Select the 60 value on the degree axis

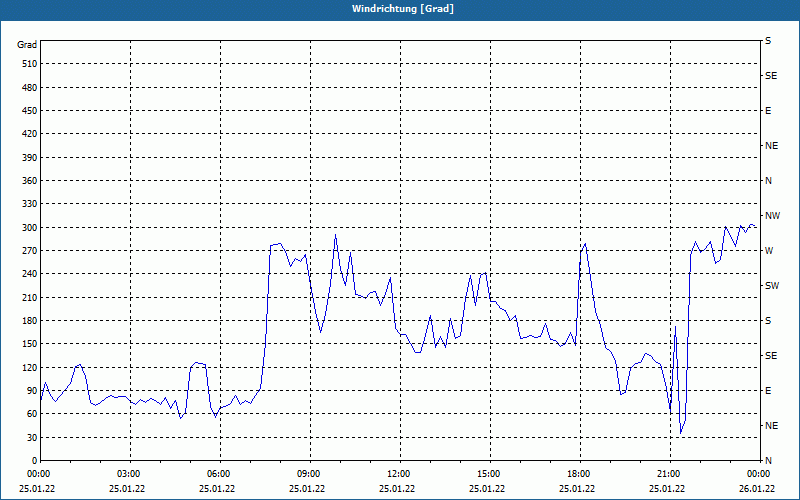[x=32, y=414]
